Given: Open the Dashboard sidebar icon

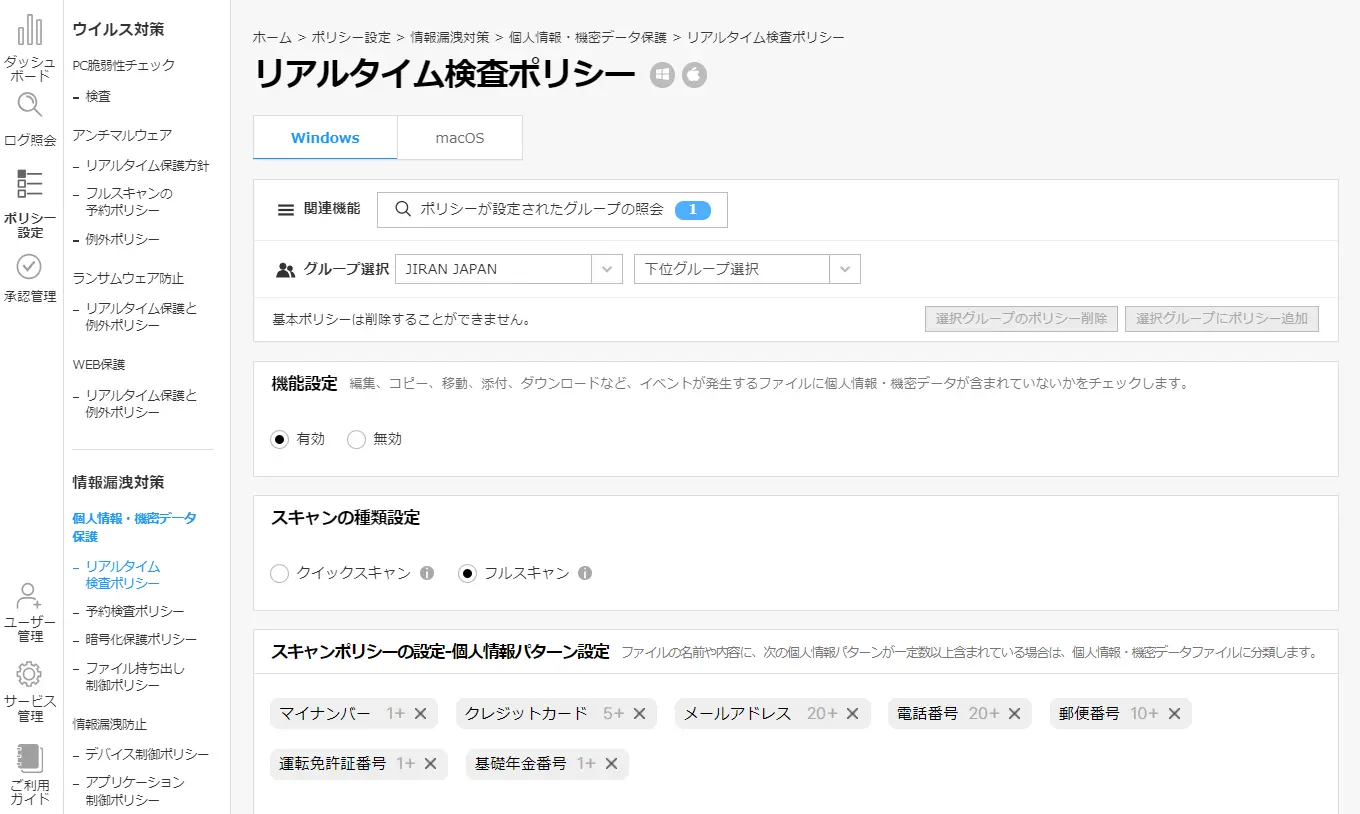Looking at the screenshot, I should coord(30,31).
